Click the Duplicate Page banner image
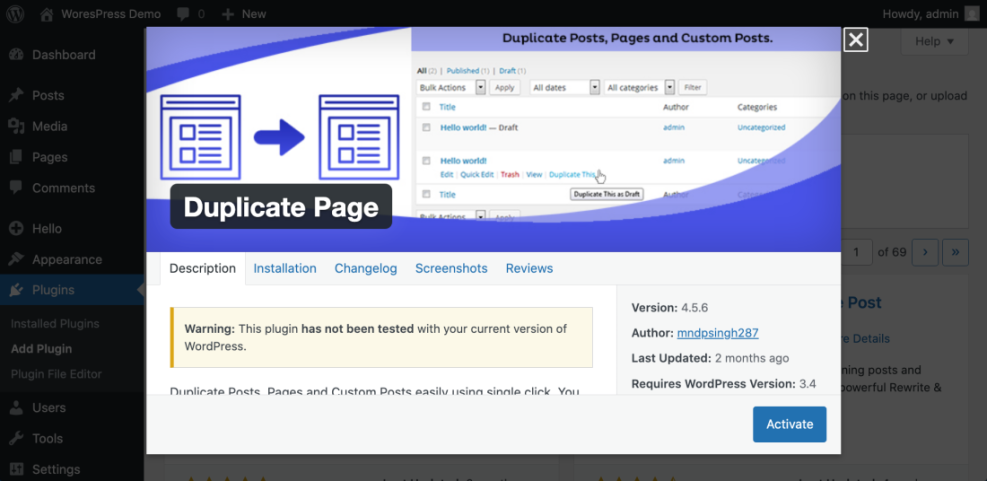The height and width of the screenshot is (481, 987). point(494,140)
